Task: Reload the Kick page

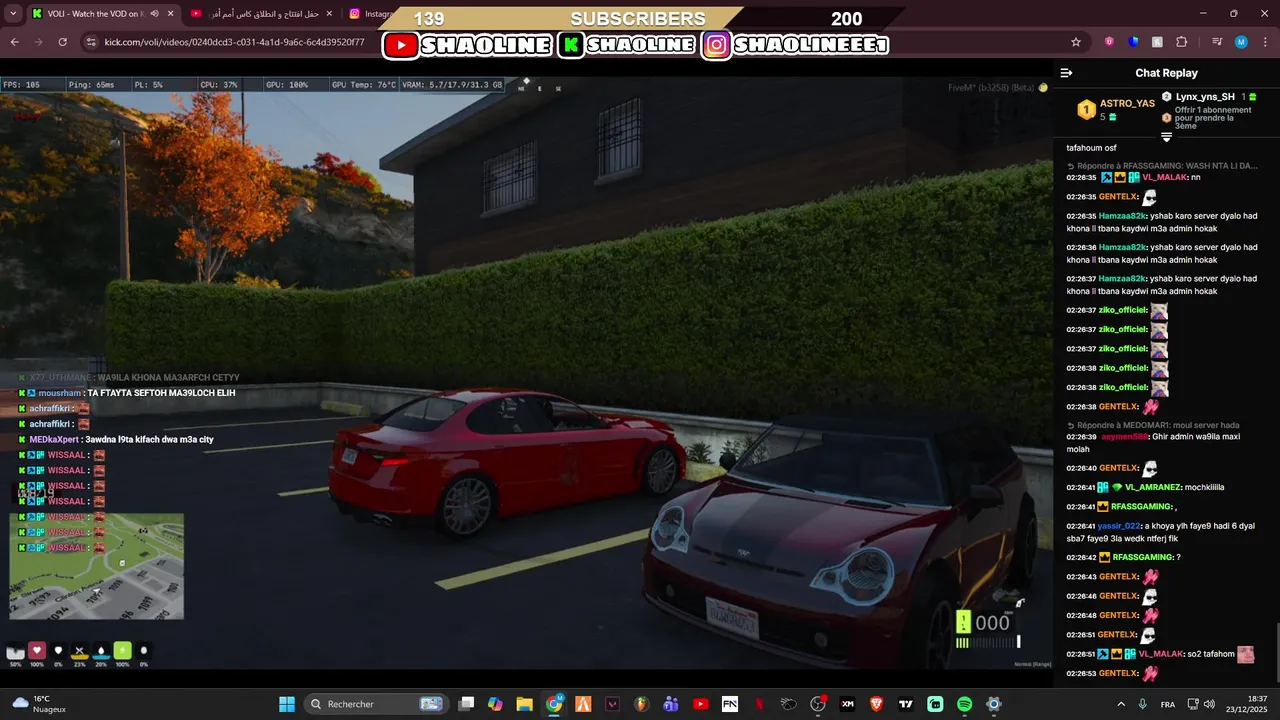Action: point(63,42)
